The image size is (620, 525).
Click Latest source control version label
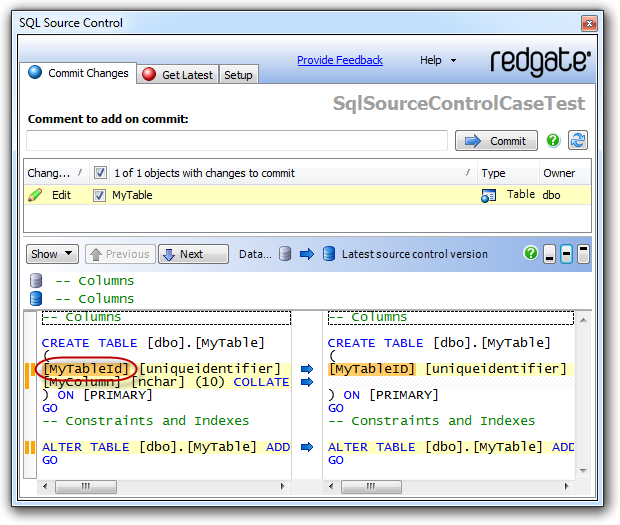click(x=414, y=254)
